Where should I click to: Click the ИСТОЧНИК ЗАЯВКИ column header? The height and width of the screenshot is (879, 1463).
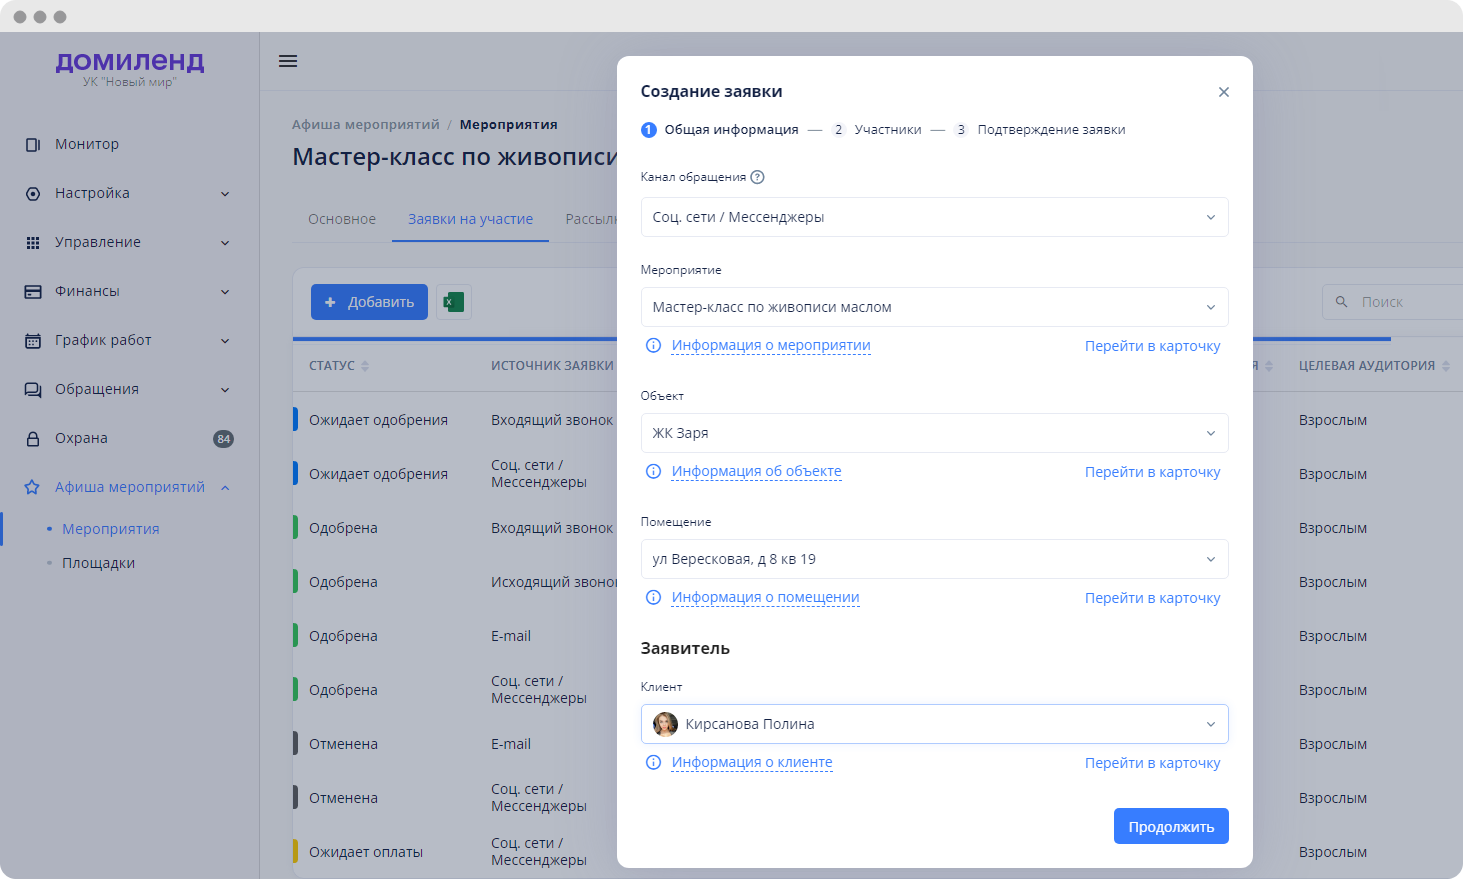[552, 366]
